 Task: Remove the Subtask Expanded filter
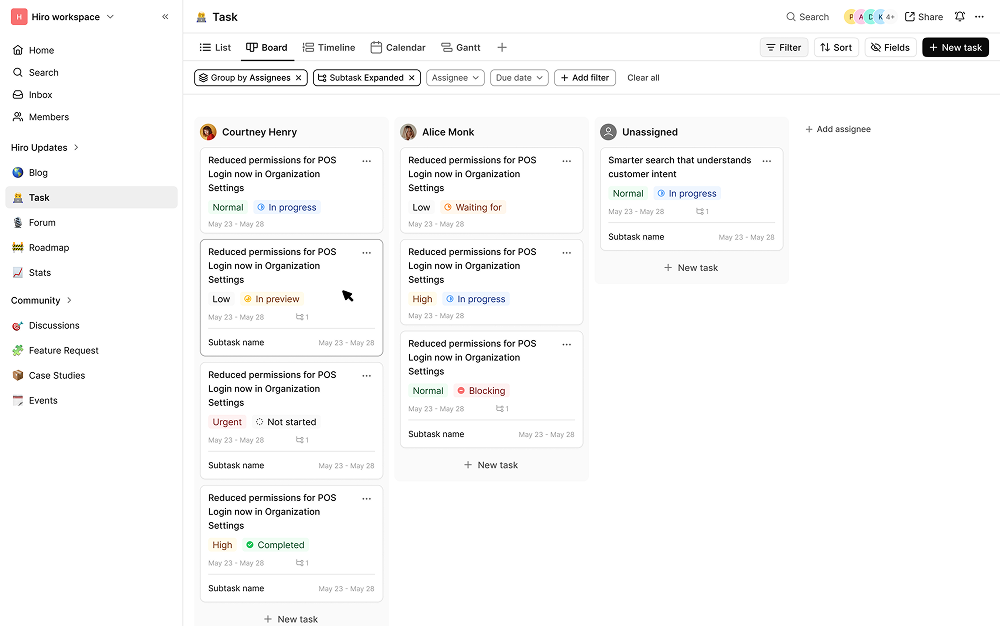412,78
